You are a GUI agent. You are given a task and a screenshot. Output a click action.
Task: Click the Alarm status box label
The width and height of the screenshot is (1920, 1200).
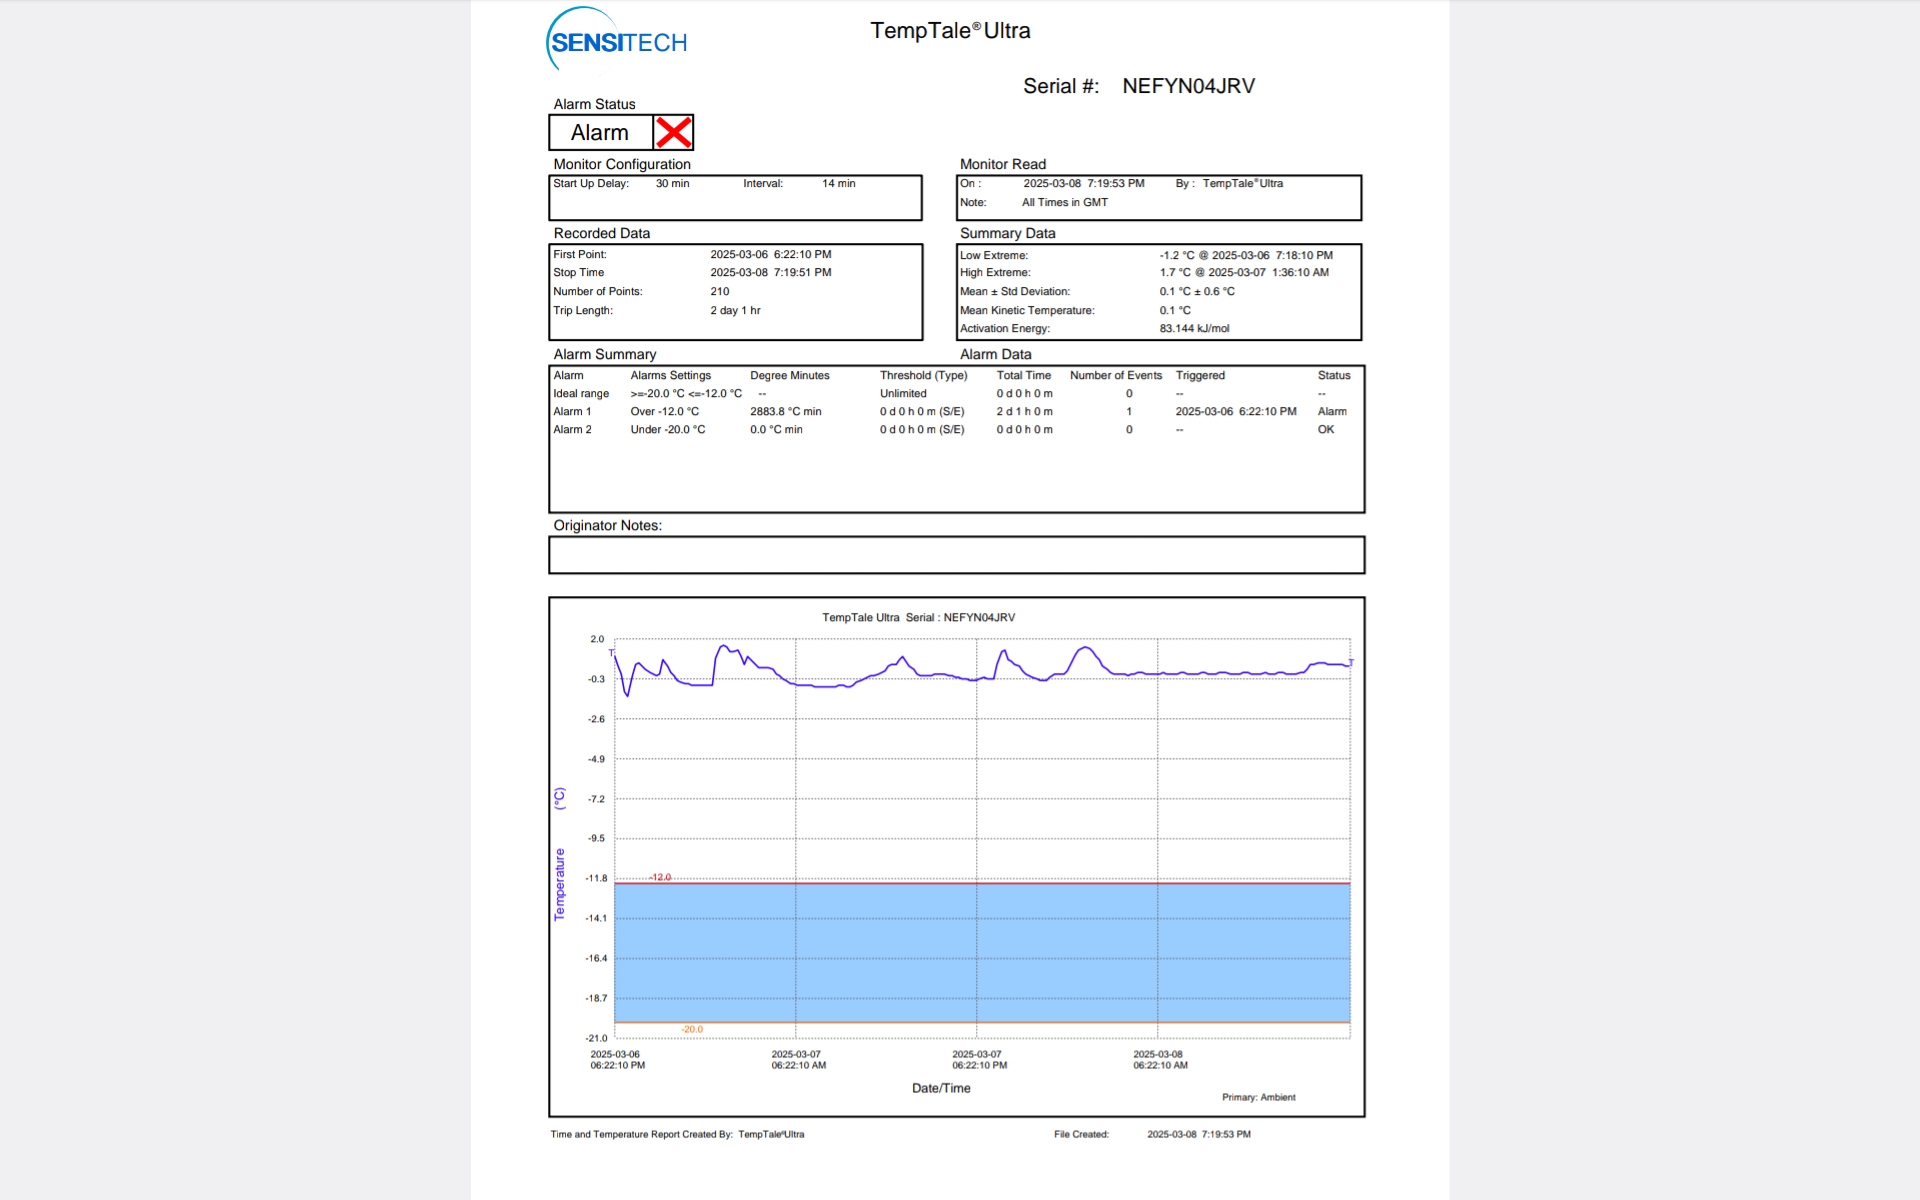(599, 132)
